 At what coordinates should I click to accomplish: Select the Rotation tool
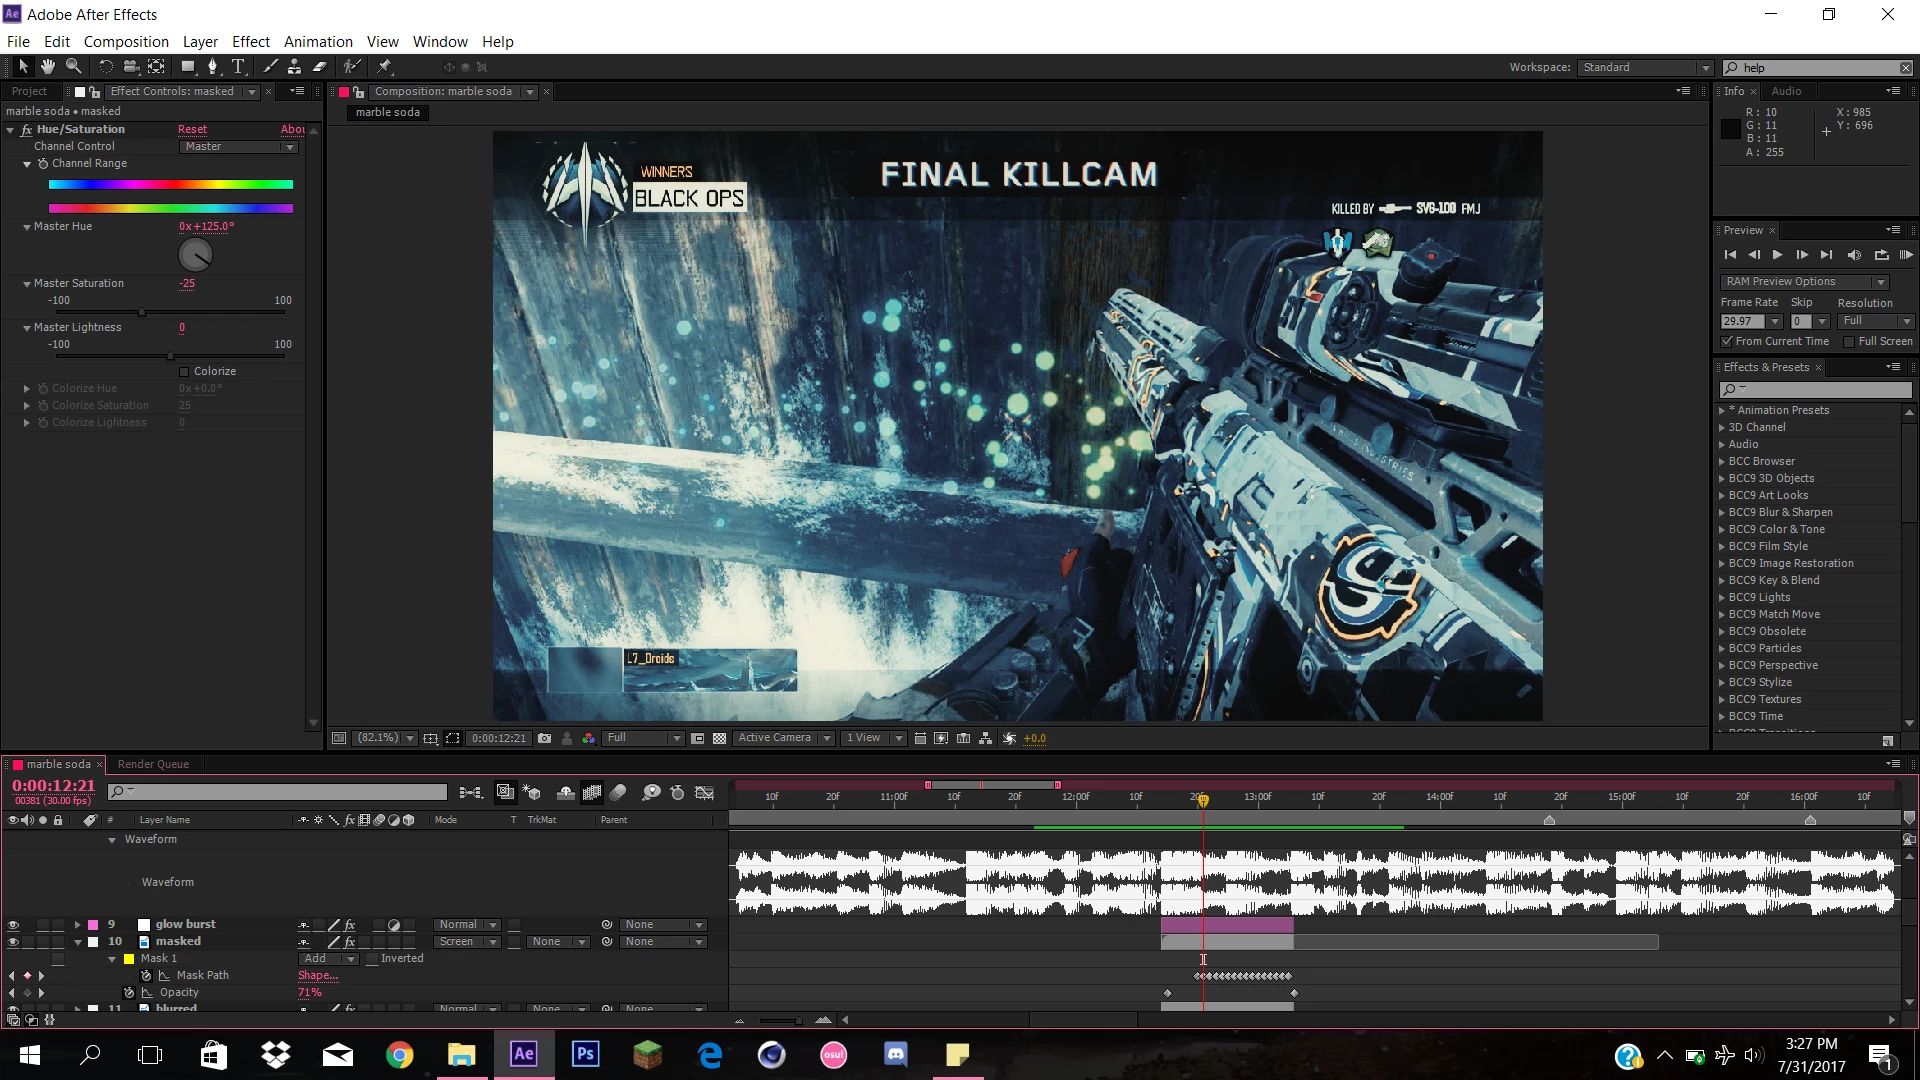105,67
